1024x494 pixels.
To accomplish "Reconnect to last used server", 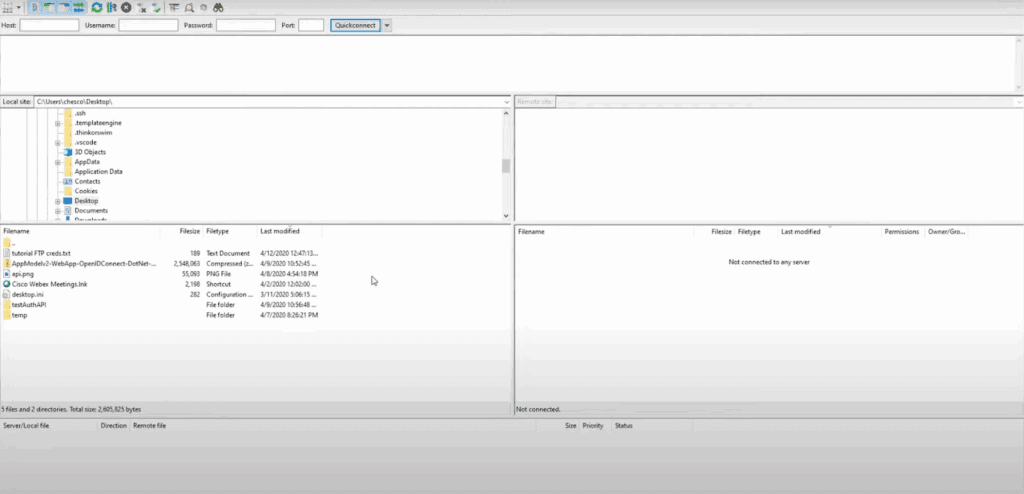I will click(157, 7).
